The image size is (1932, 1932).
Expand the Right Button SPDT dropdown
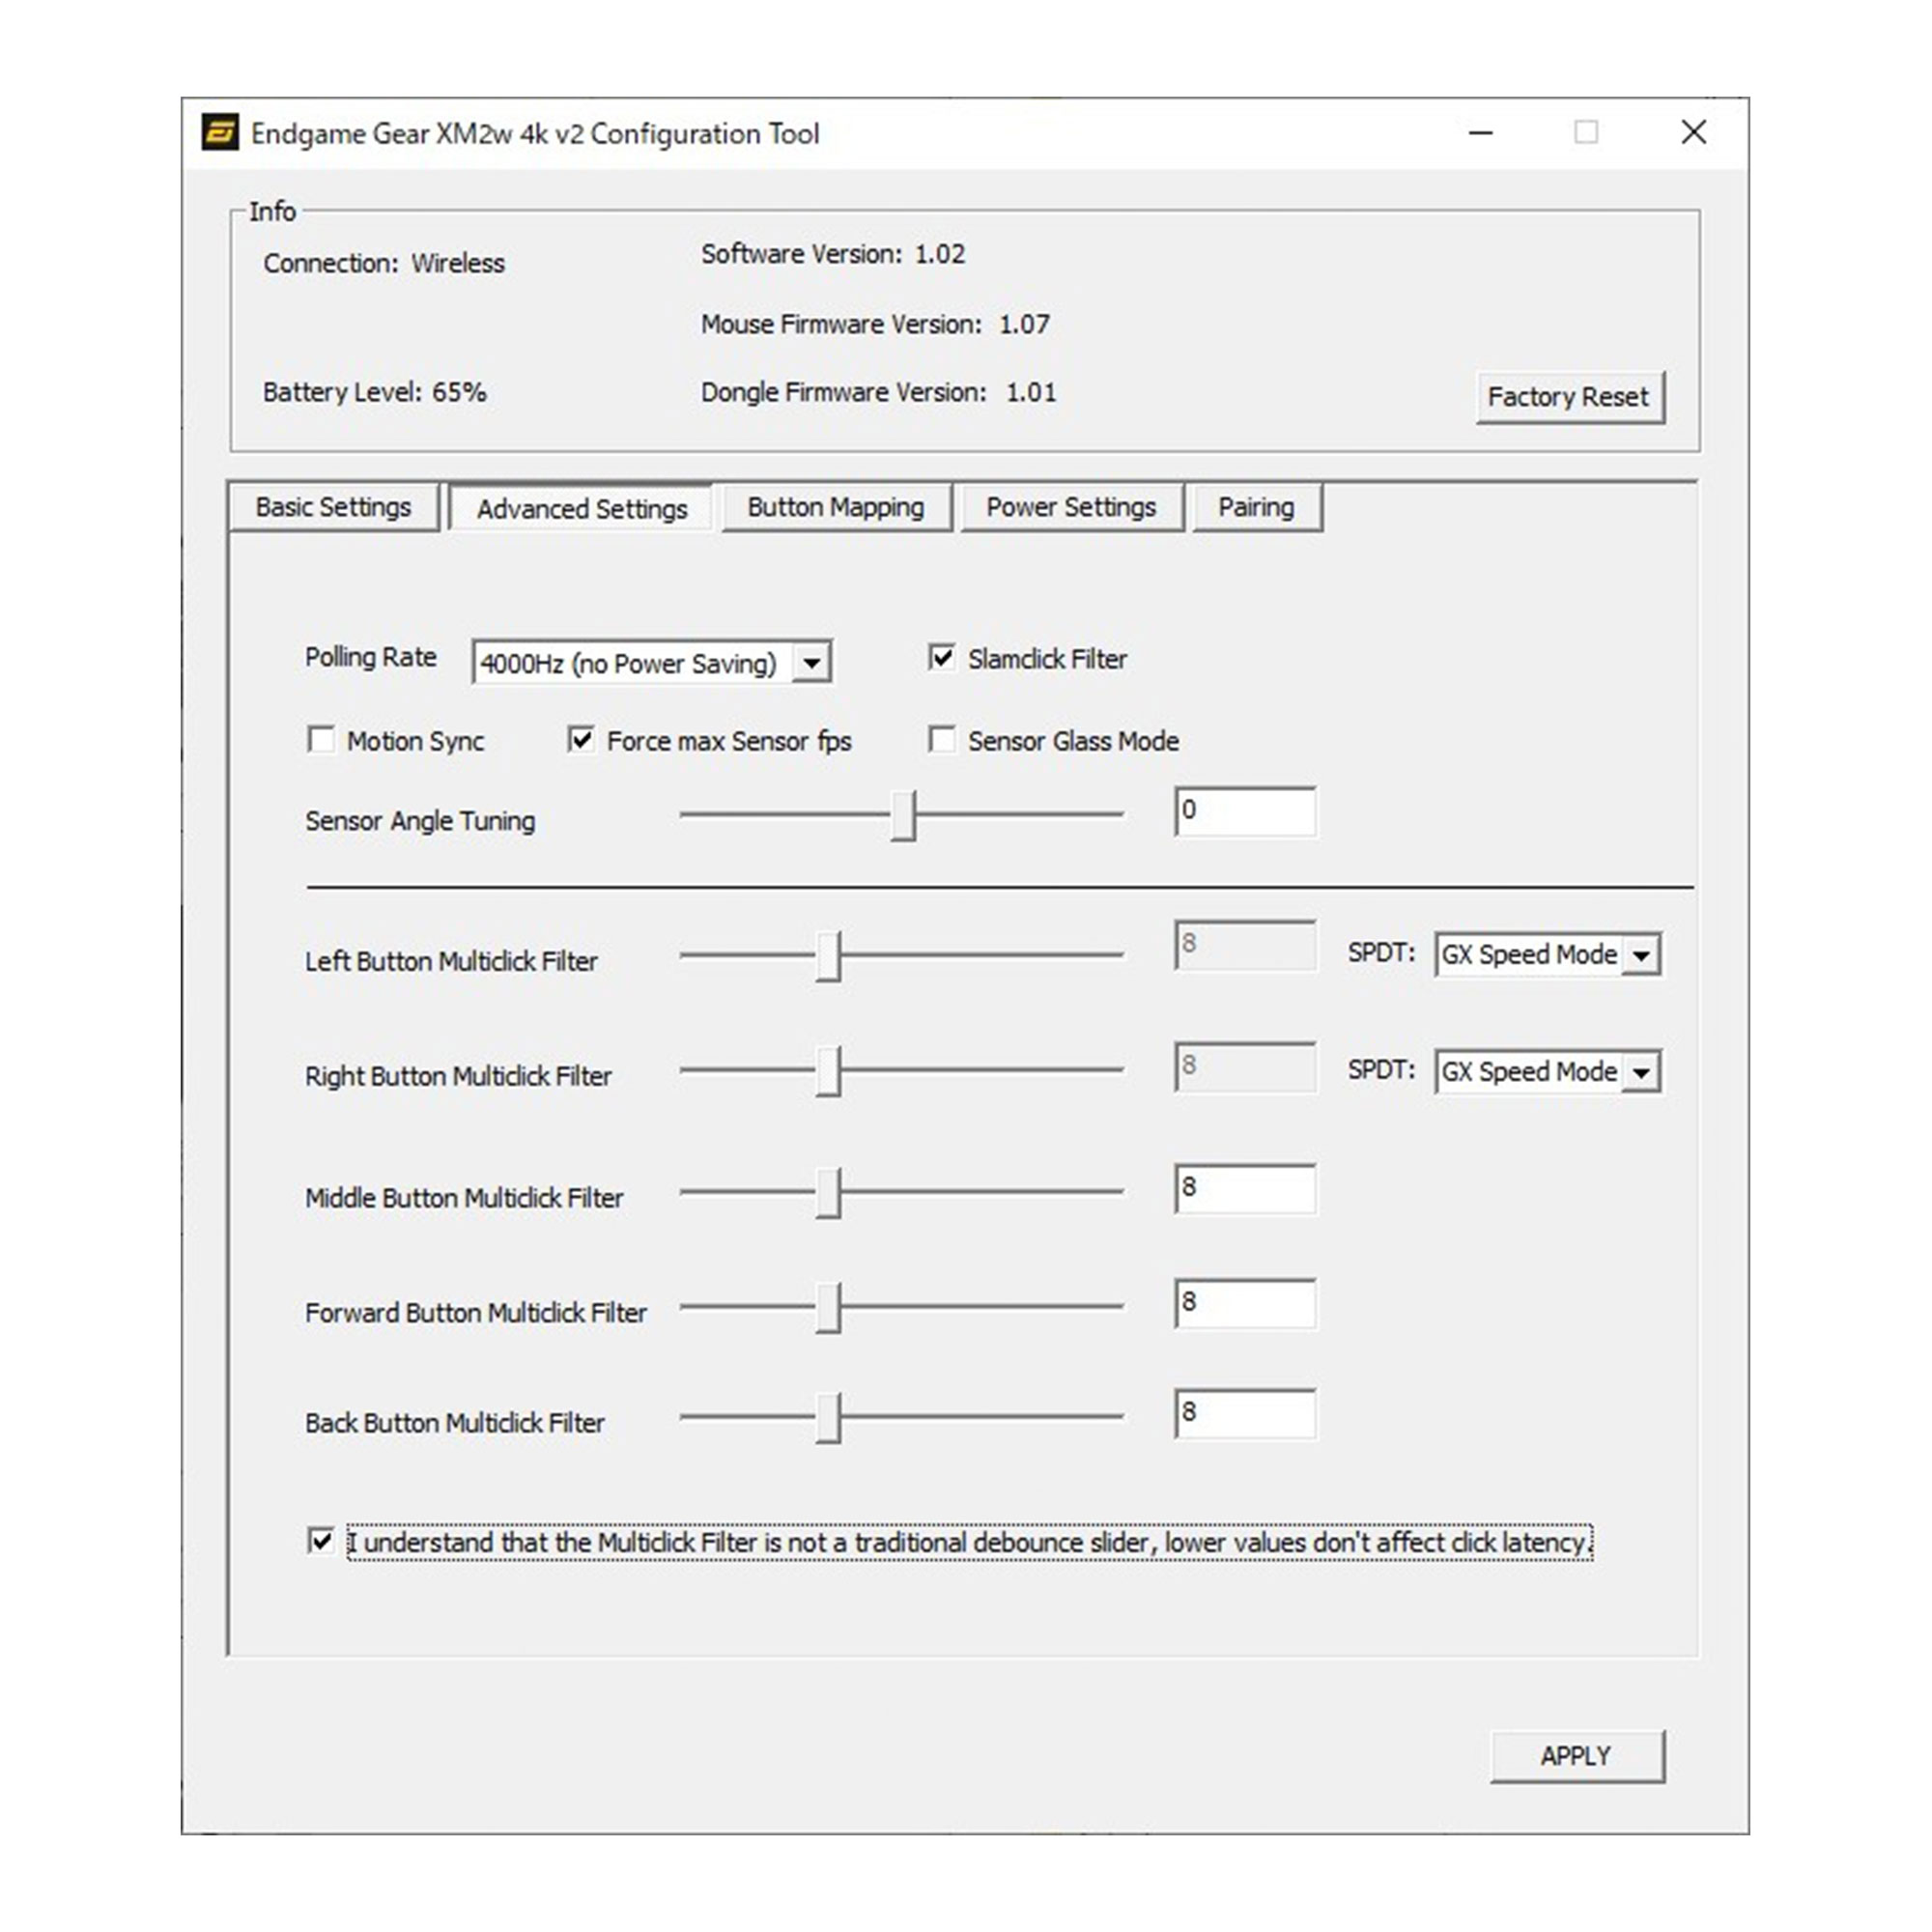[1641, 1072]
